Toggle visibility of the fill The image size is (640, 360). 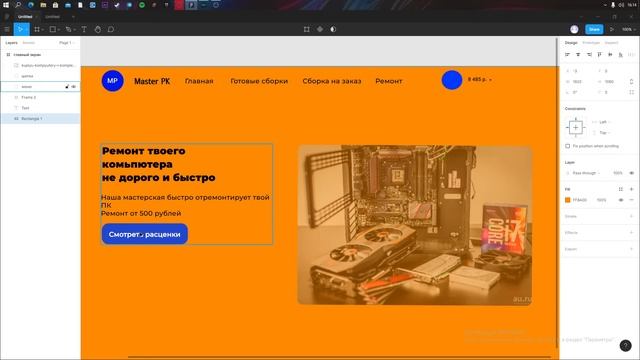pos(621,200)
